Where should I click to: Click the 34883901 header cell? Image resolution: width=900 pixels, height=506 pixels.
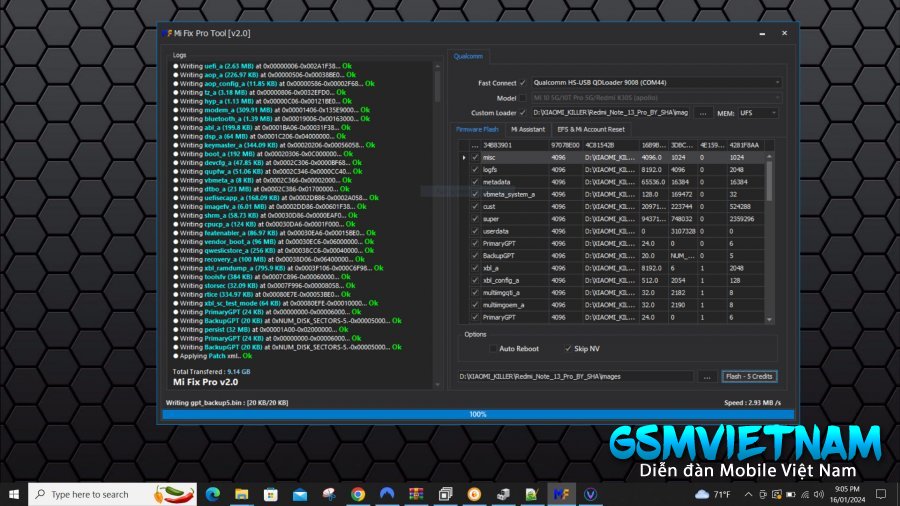pos(514,145)
